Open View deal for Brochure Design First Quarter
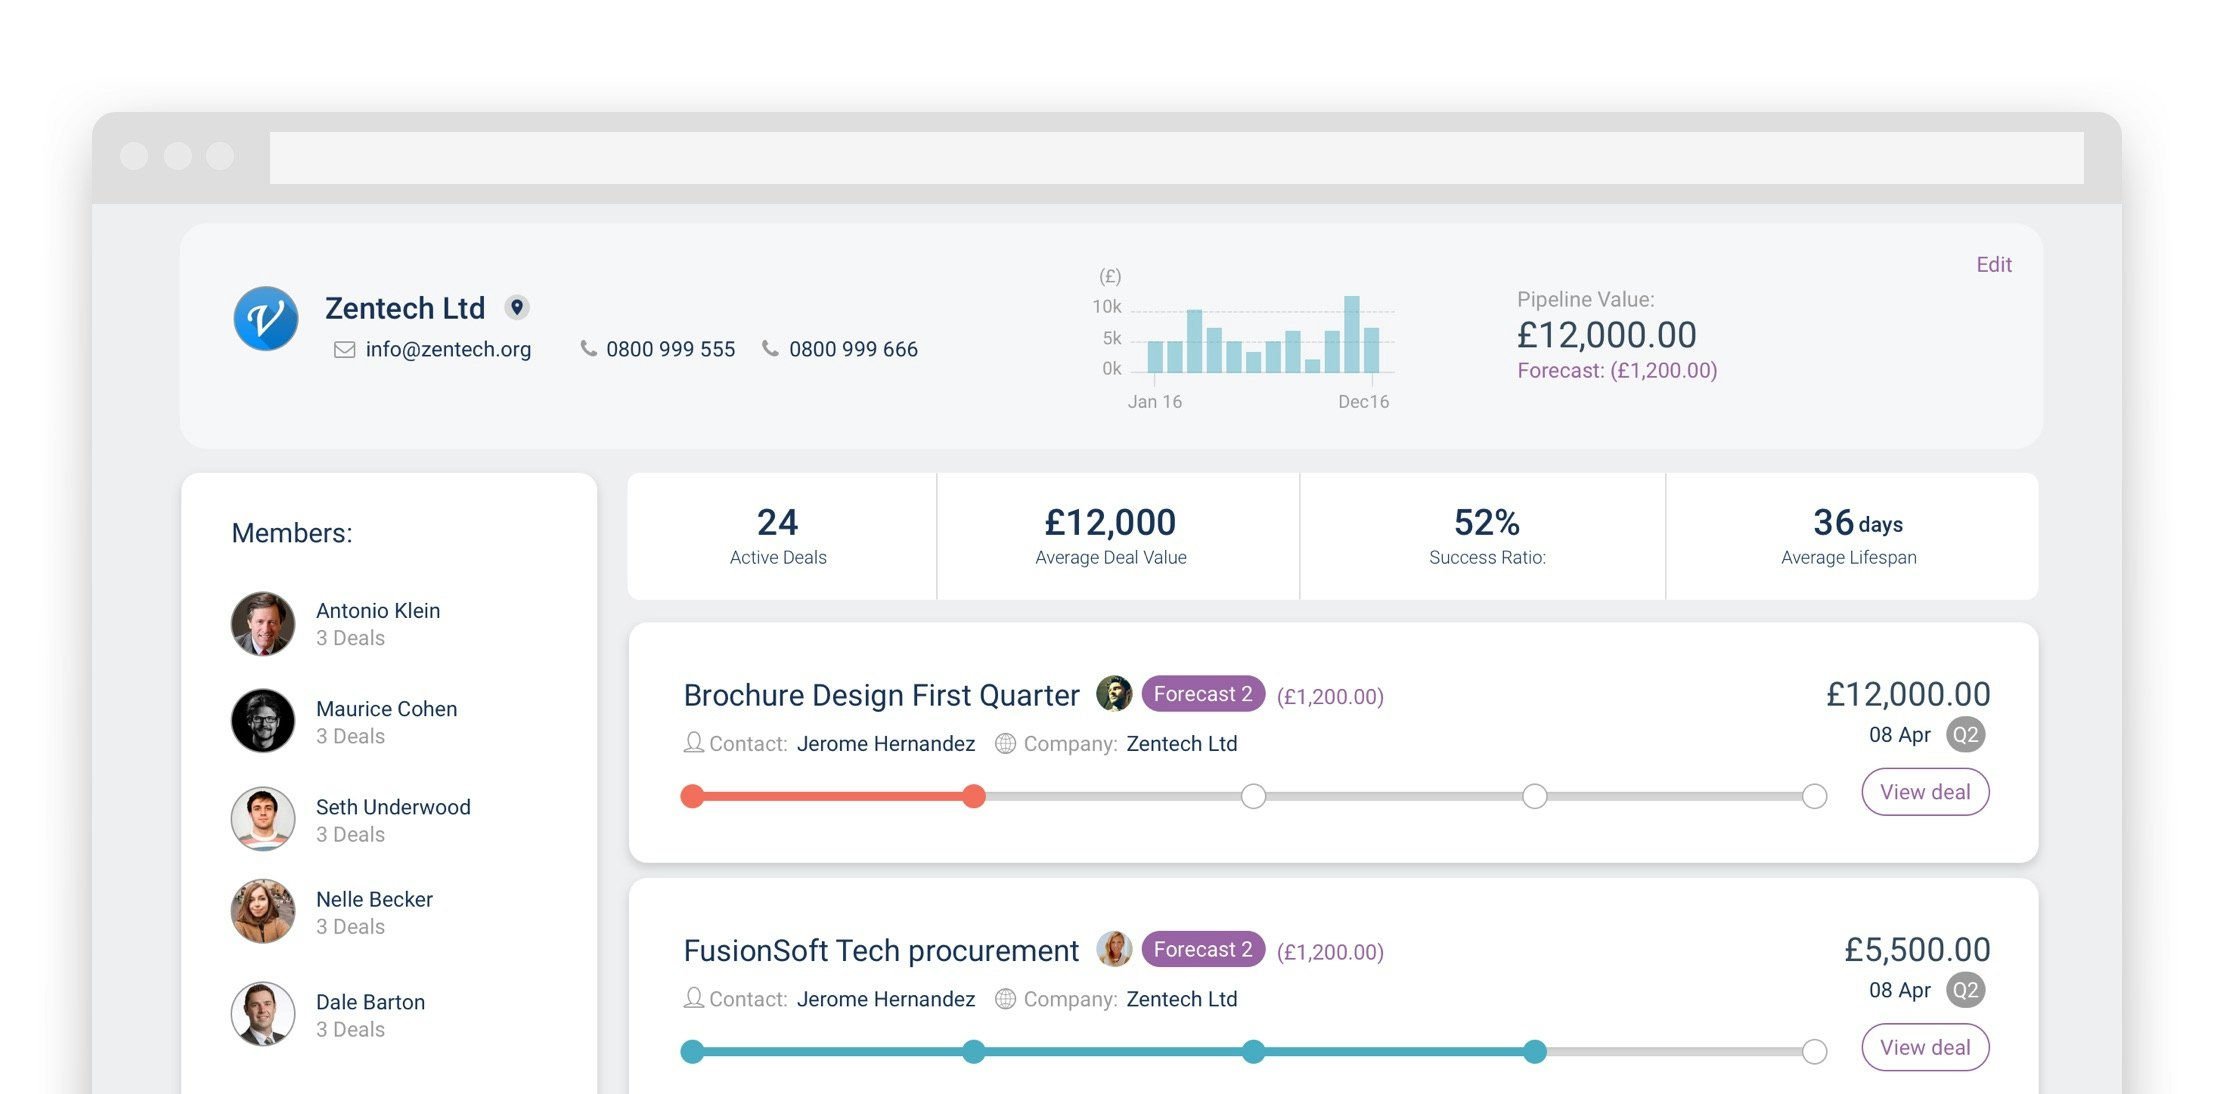Viewport: 2216px width, 1094px height. pos(1924,792)
